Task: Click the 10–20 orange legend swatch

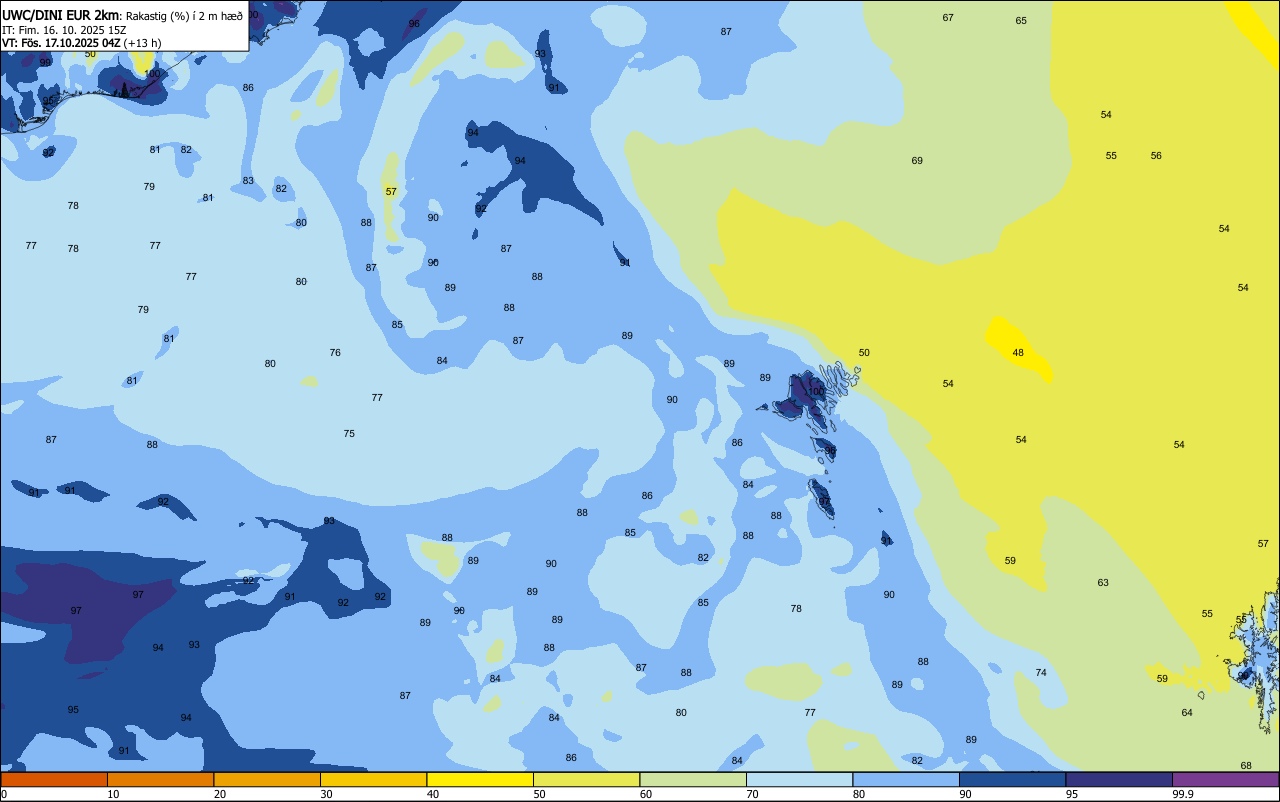Action: (x=161, y=779)
